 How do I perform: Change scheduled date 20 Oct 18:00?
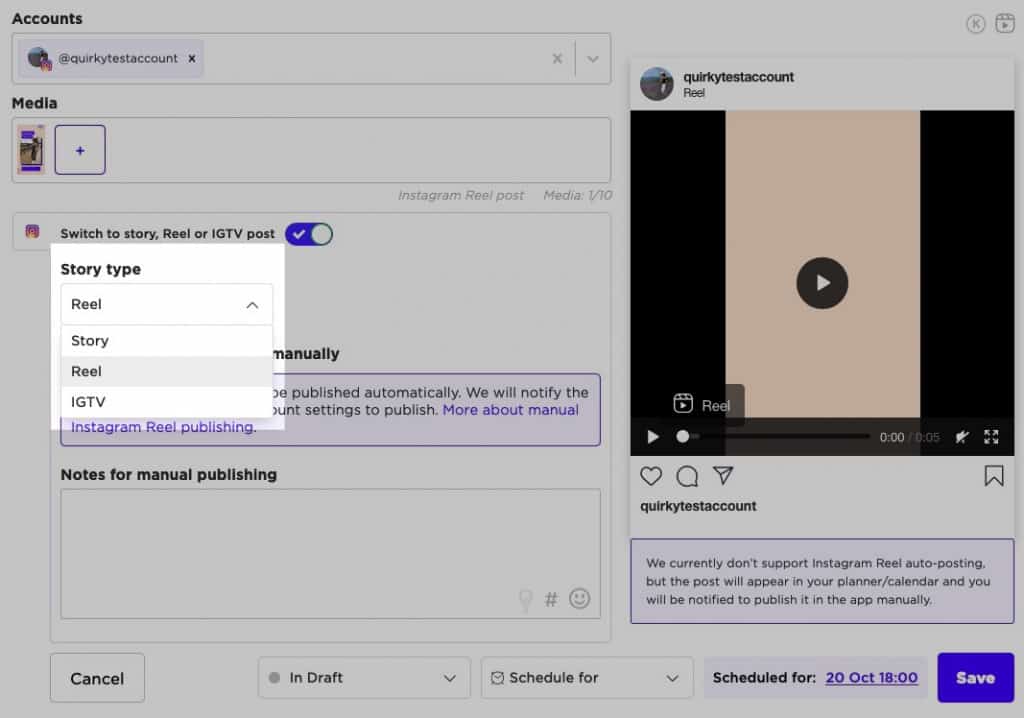[x=871, y=678]
